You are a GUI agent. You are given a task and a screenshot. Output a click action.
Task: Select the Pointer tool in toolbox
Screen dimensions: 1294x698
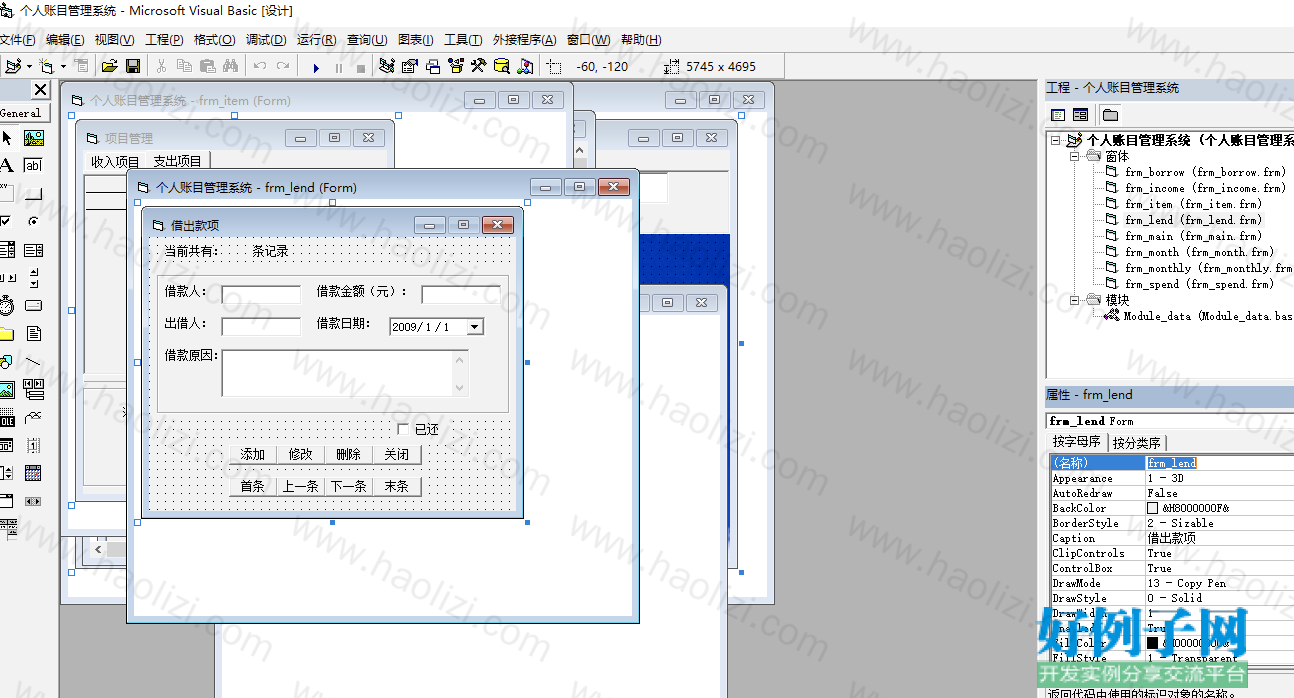(x=7, y=138)
